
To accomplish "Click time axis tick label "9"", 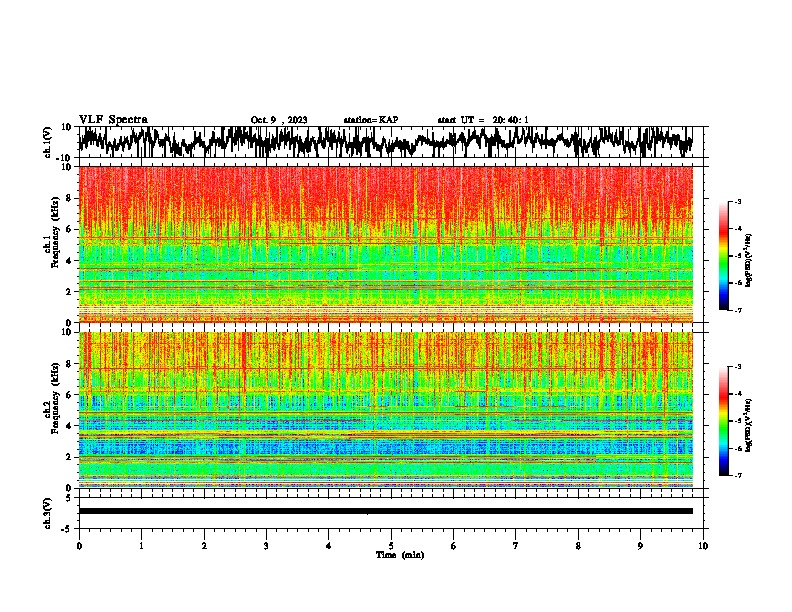I will [x=640, y=546].
